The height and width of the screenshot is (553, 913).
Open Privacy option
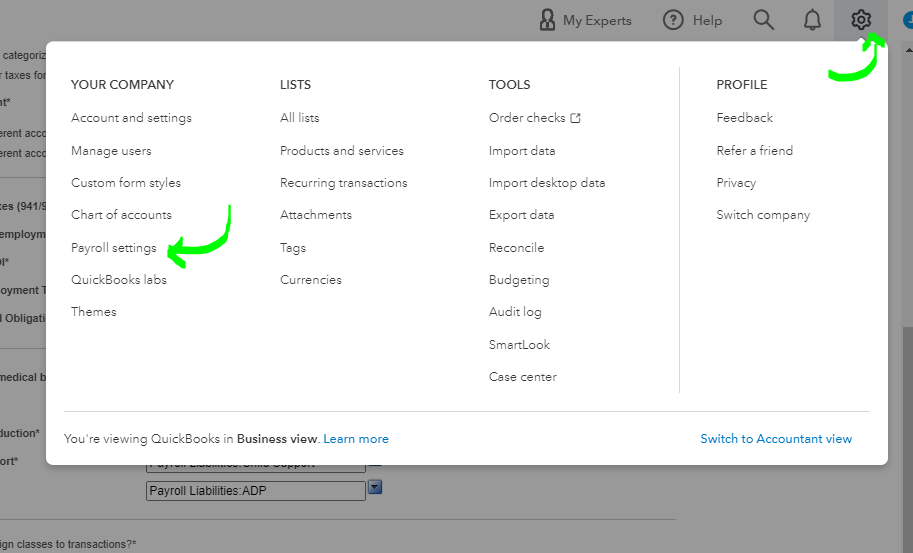tap(736, 183)
